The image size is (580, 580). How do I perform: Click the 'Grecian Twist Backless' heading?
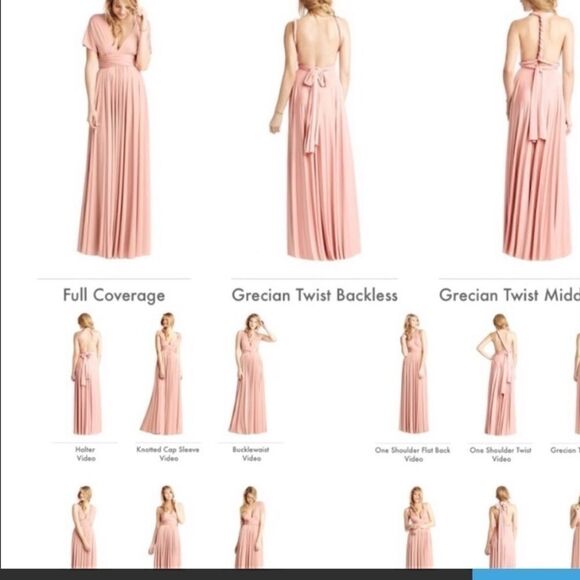point(315,295)
